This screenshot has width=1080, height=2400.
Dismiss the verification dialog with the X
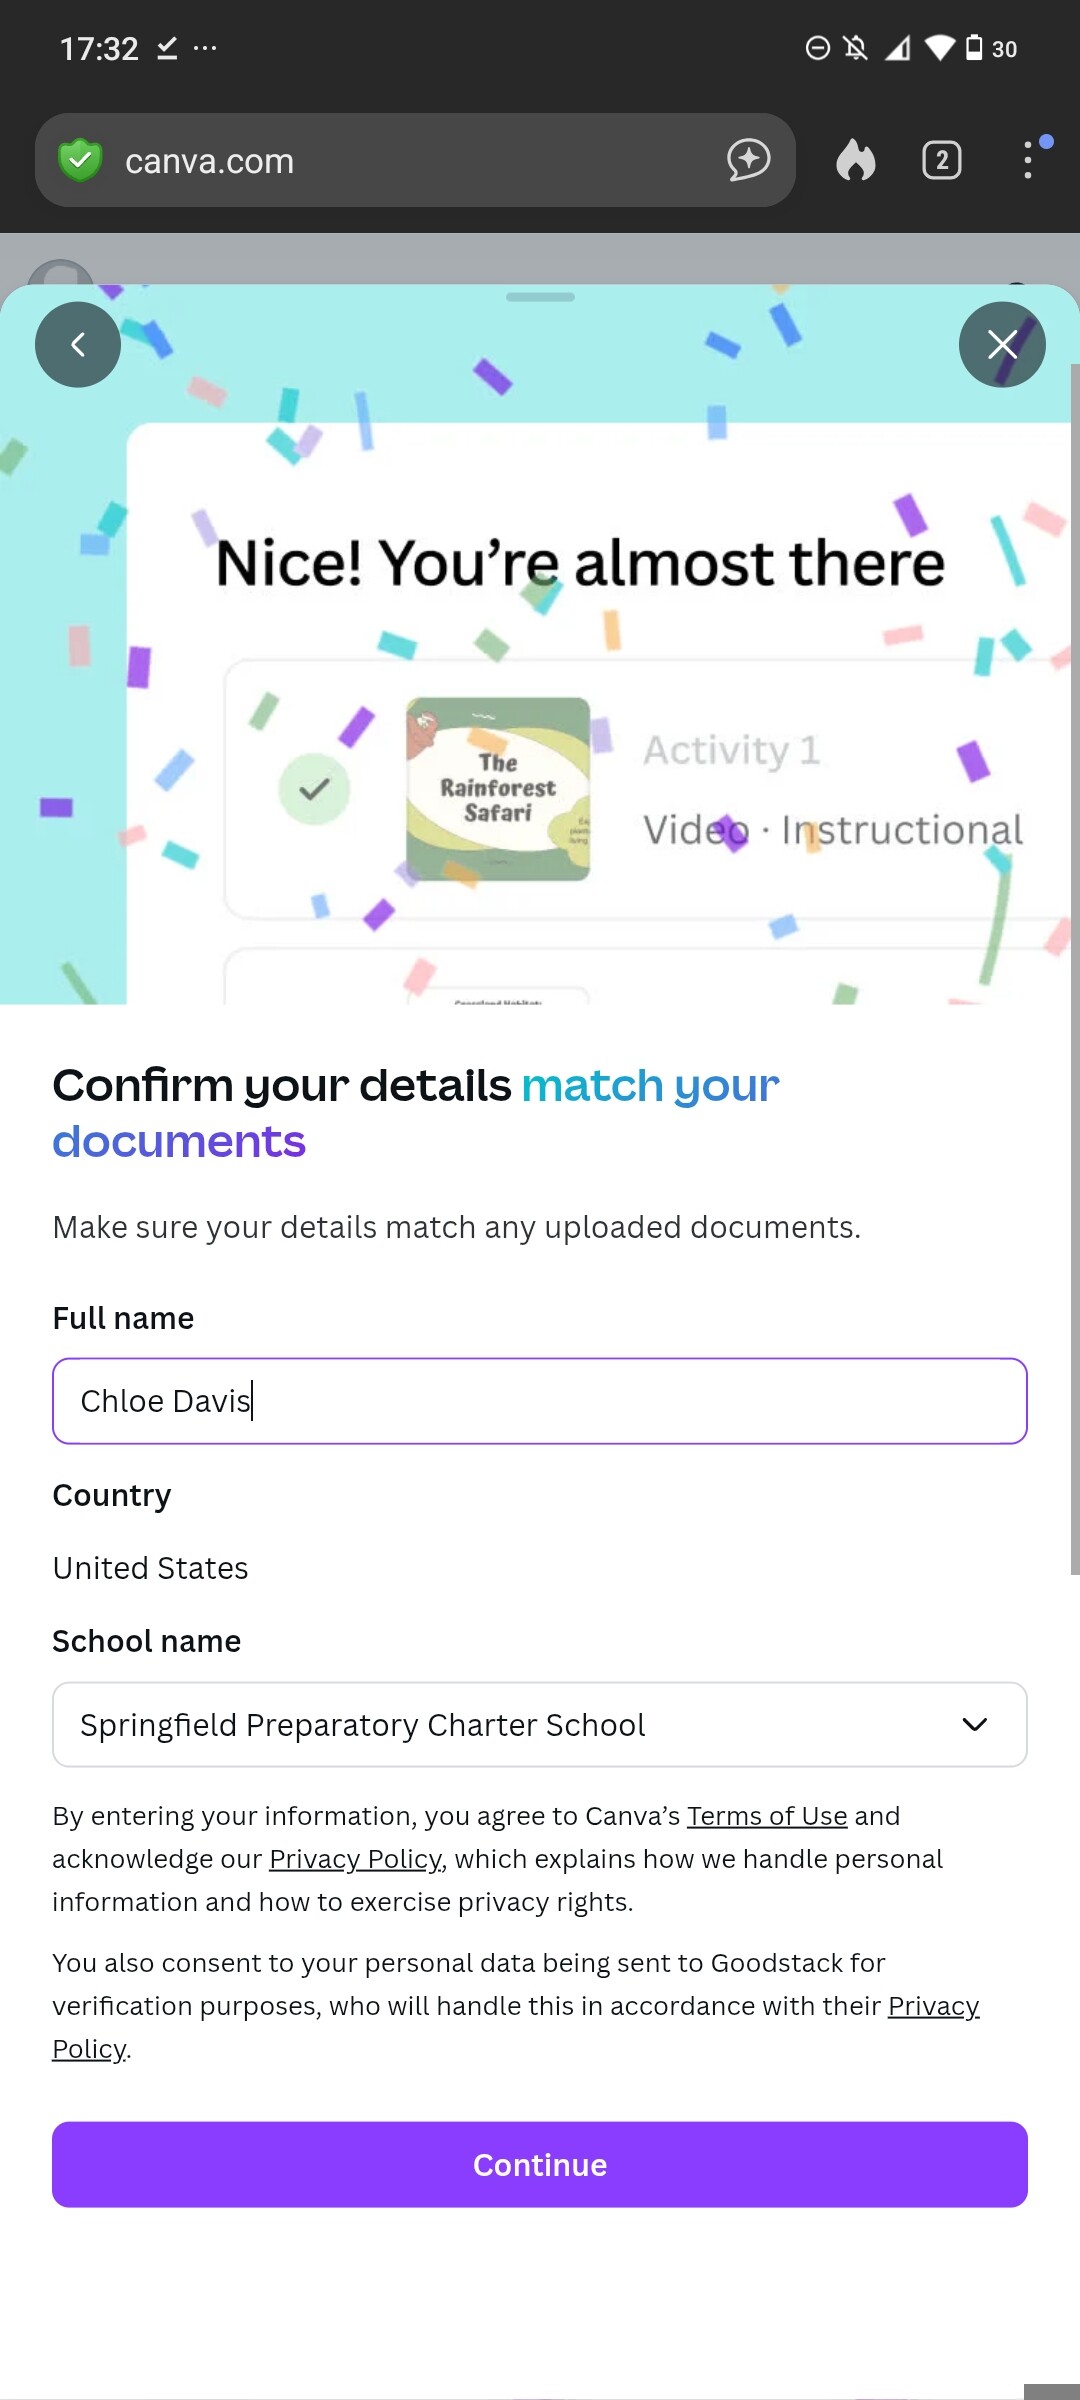coord(1002,344)
